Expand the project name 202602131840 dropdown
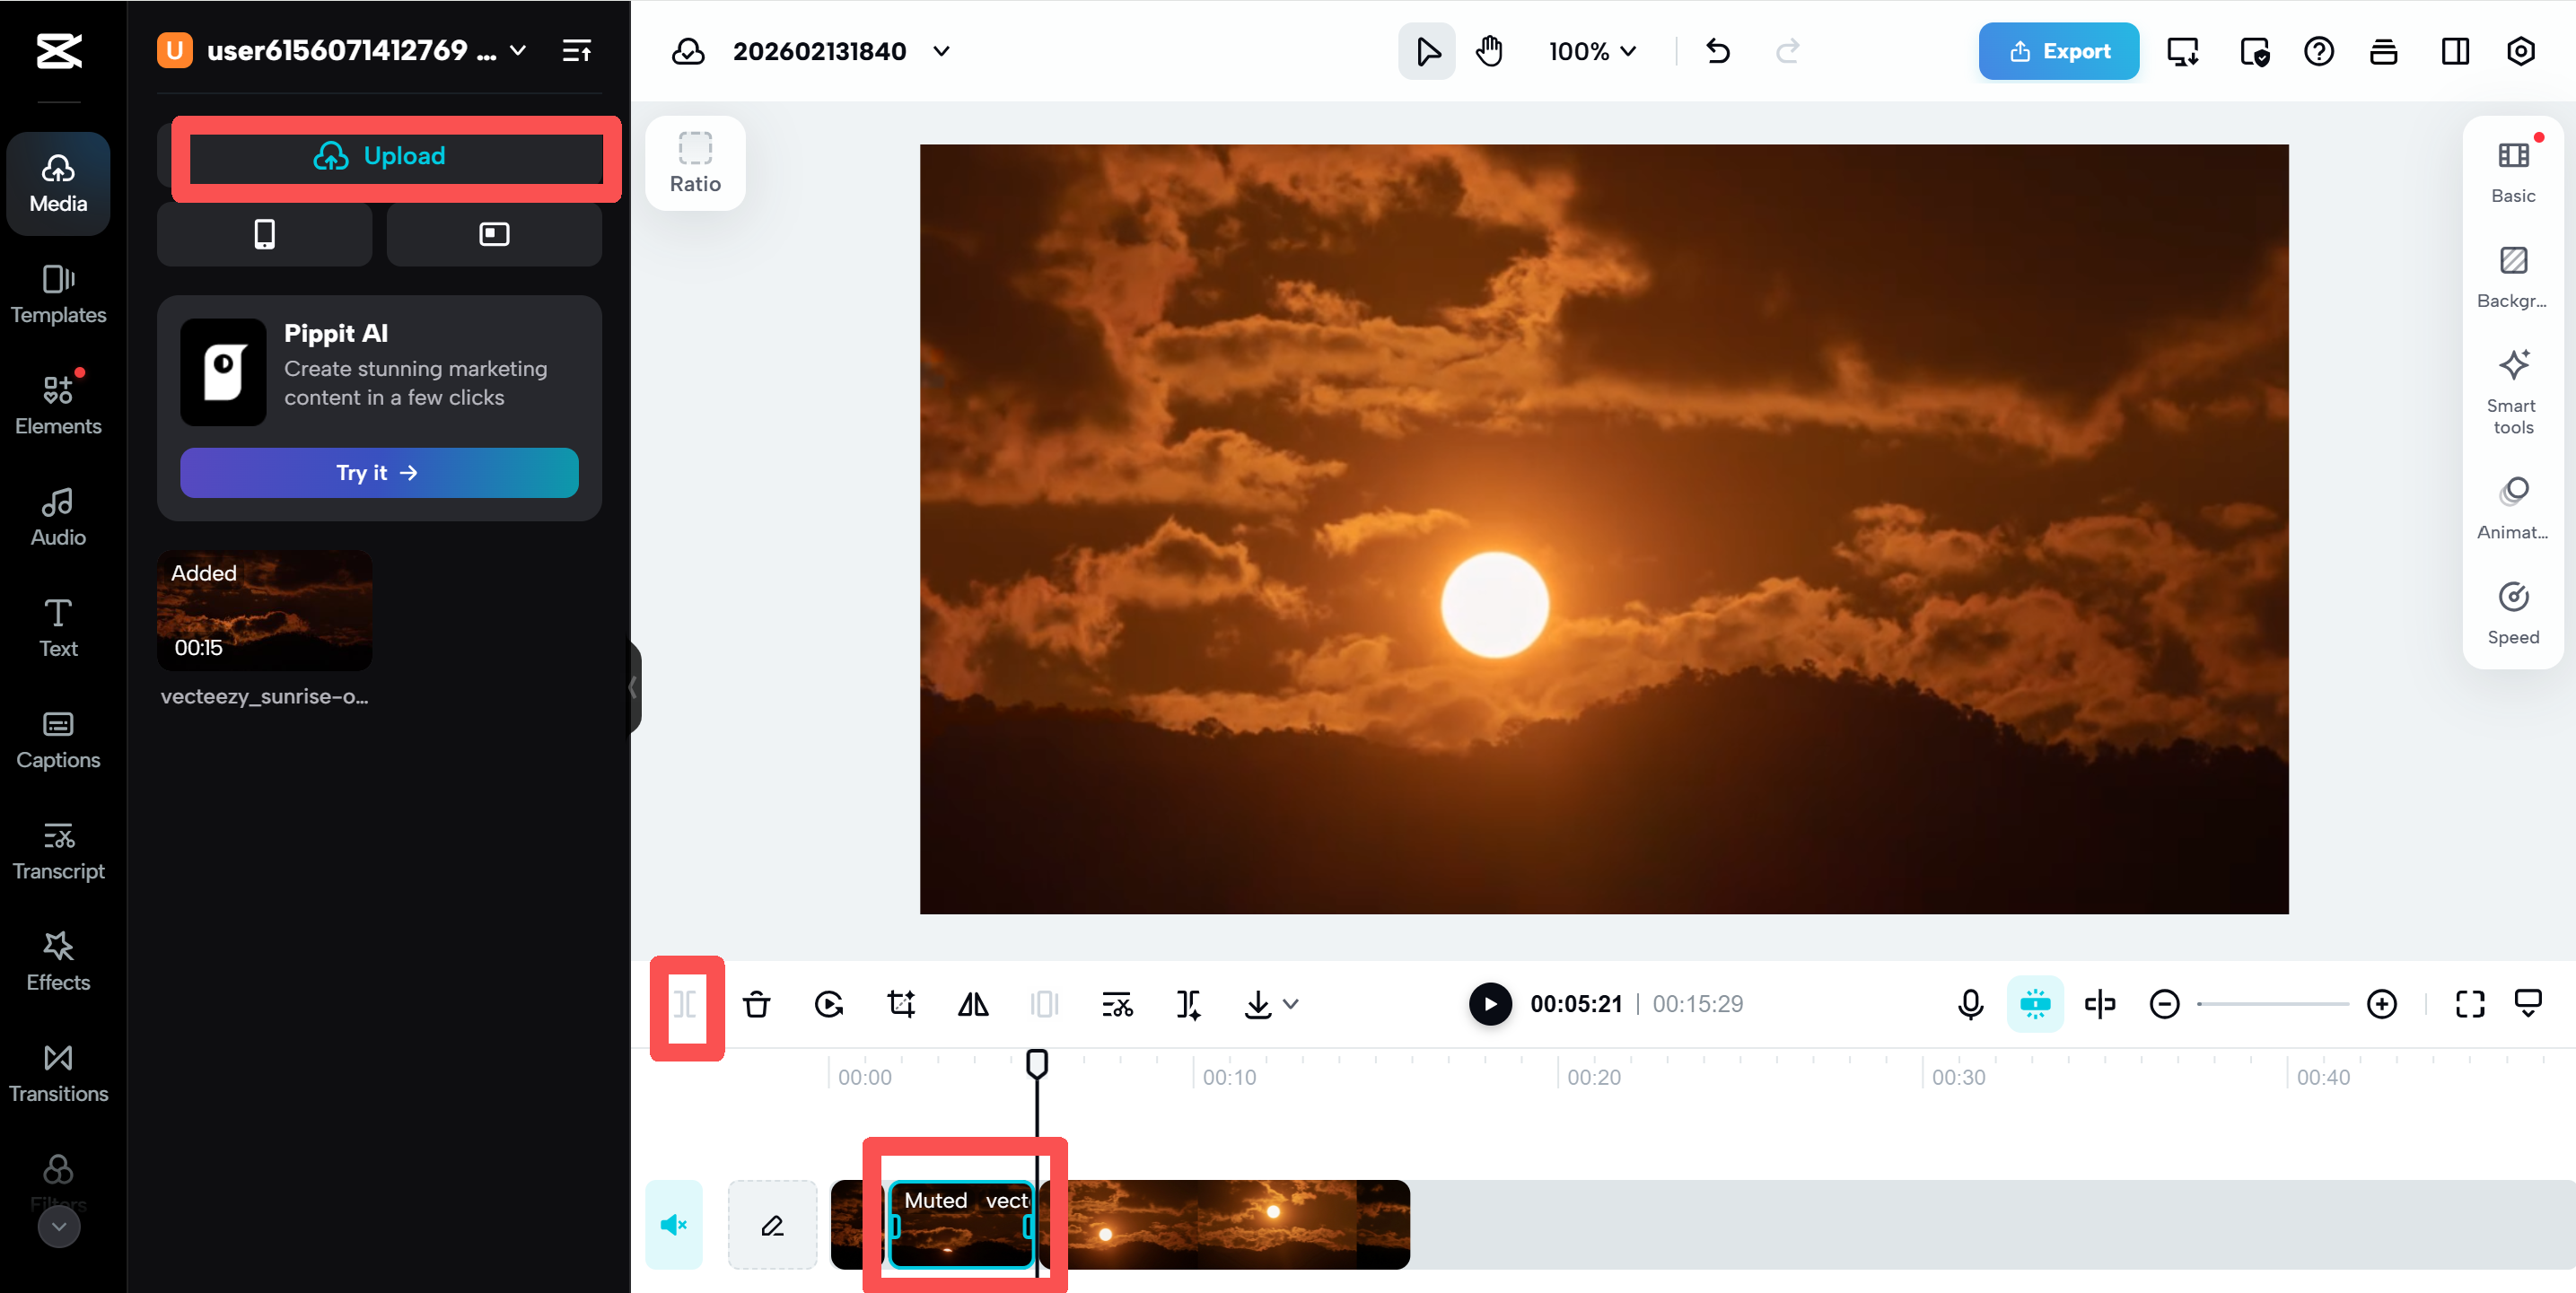This screenshot has height=1293, width=2576. [940, 51]
